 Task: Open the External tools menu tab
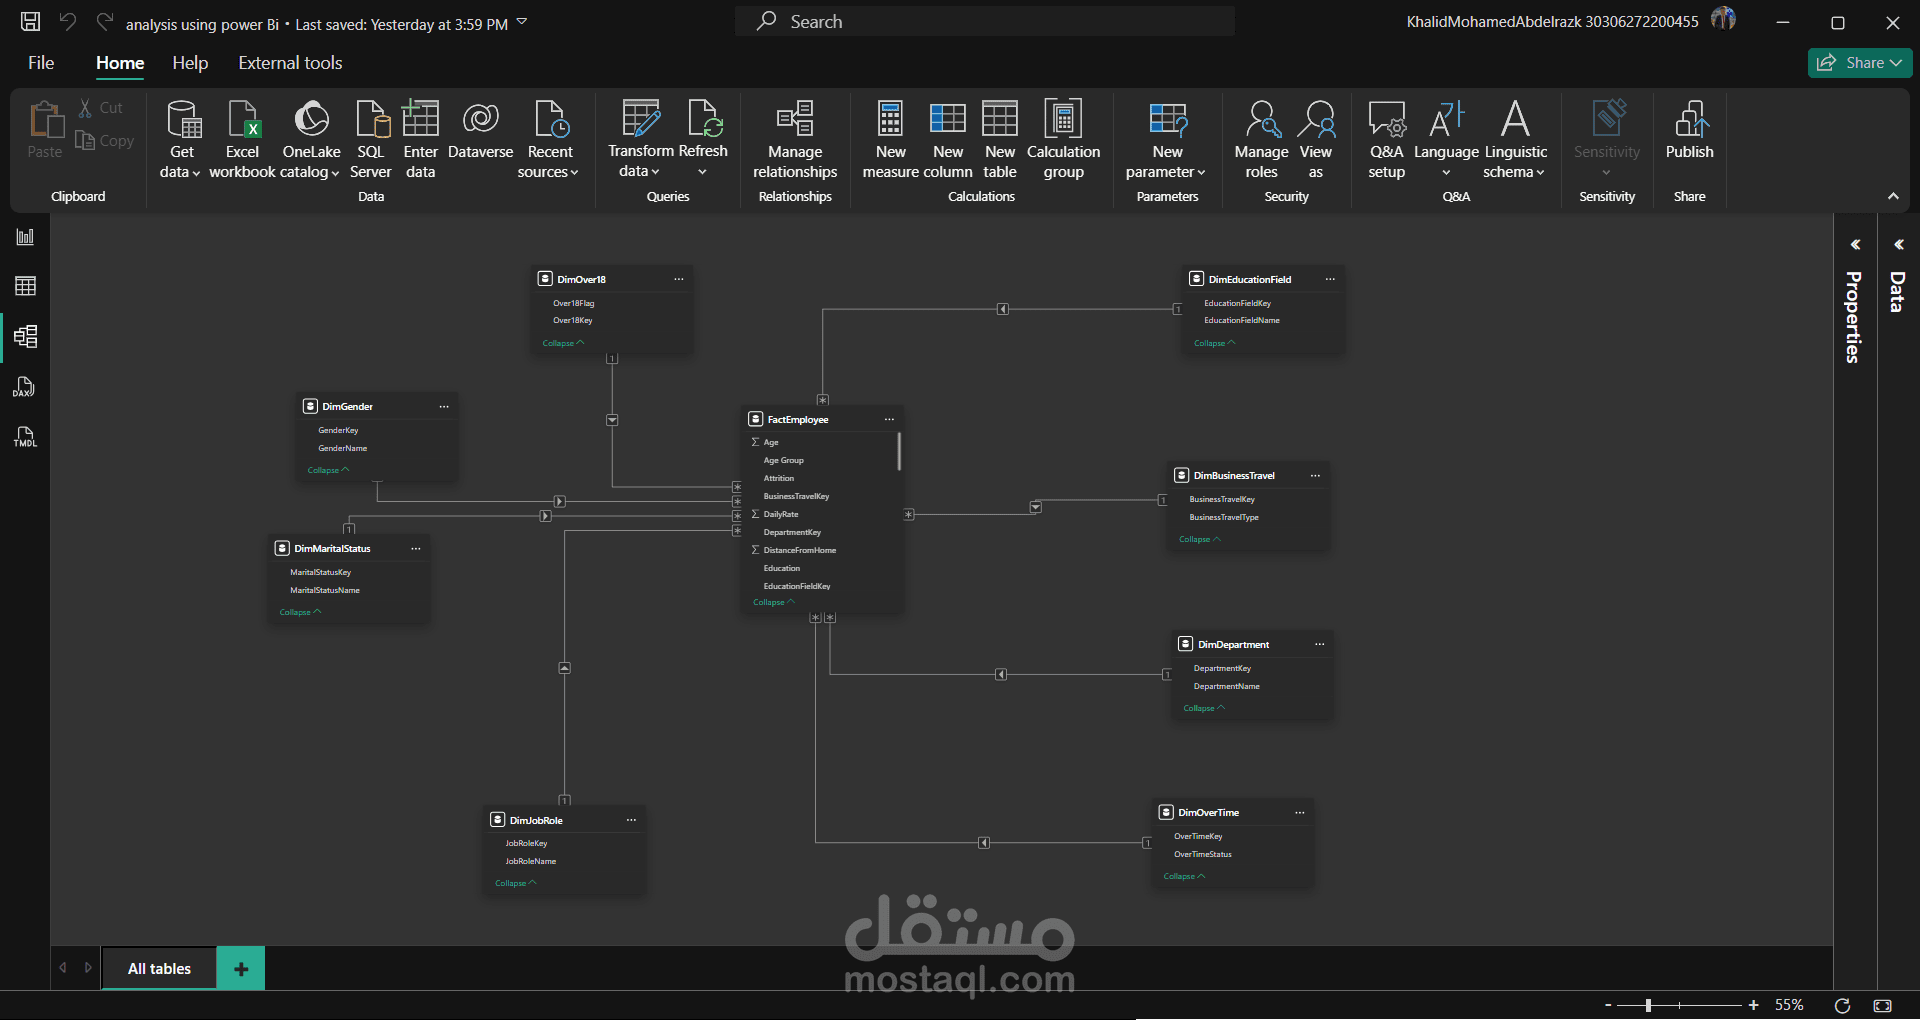tap(290, 62)
